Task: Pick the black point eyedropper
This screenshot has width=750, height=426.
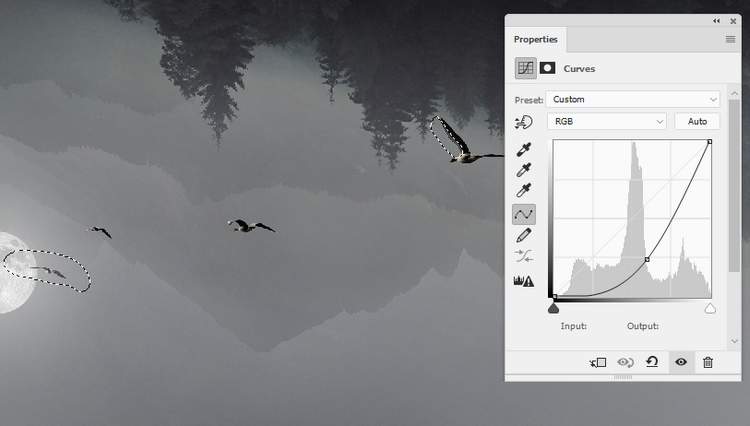Action: tap(523, 150)
